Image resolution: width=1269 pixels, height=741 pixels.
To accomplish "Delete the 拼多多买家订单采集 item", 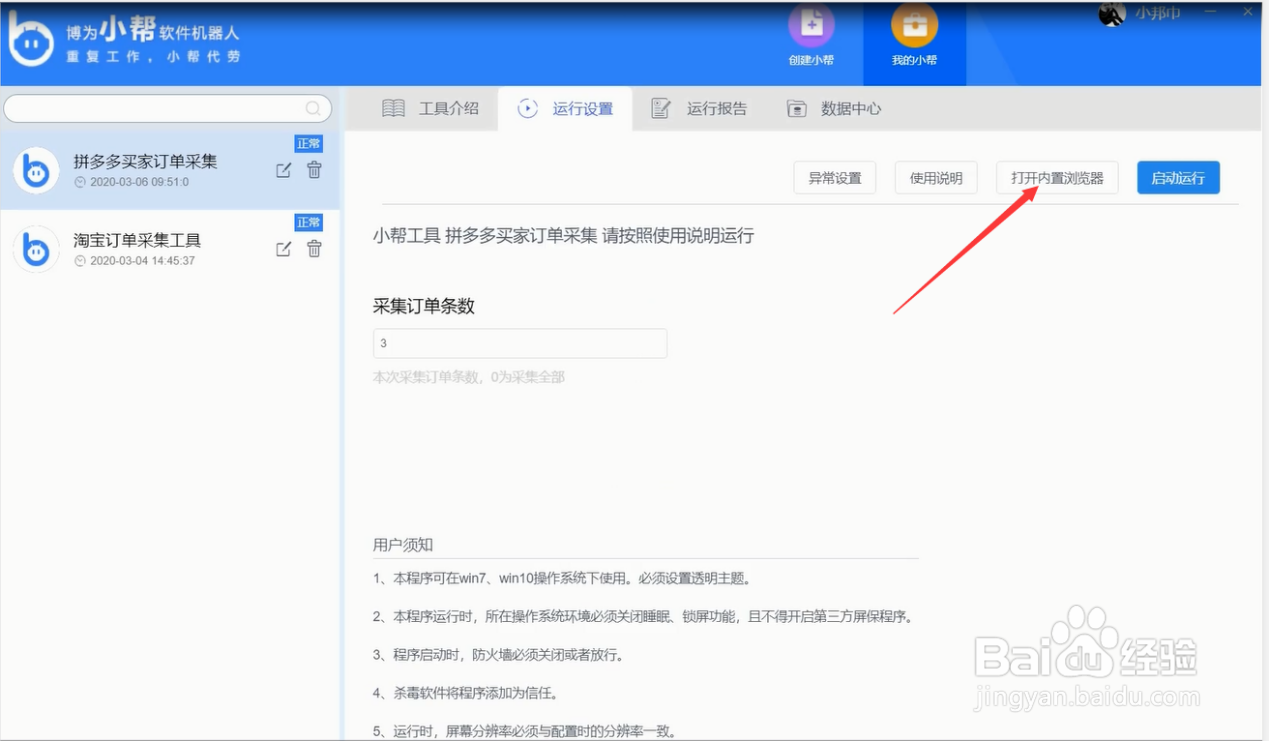I will [x=314, y=170].
